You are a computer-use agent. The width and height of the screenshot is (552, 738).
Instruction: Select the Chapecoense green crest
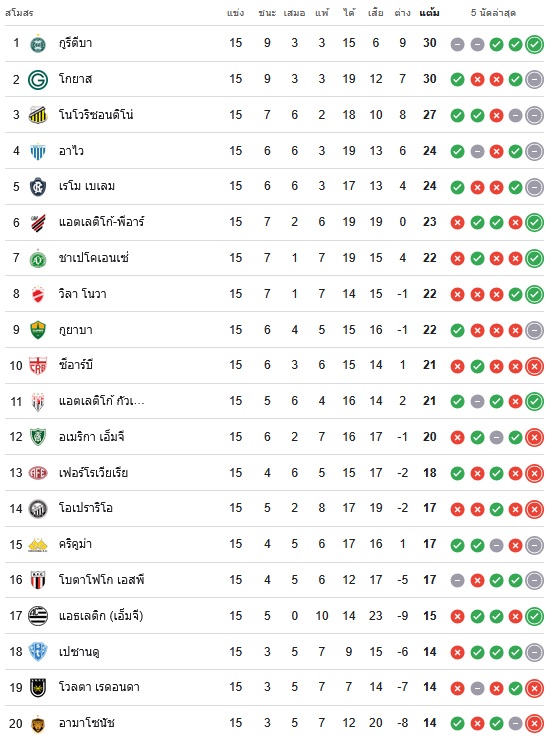[38, 258]
